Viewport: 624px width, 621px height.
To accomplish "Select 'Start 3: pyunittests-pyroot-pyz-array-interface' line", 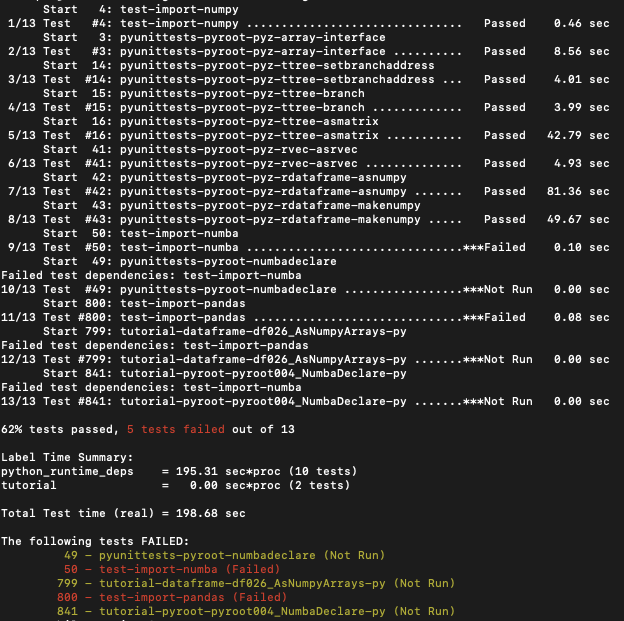I will [x=214, y=37].
